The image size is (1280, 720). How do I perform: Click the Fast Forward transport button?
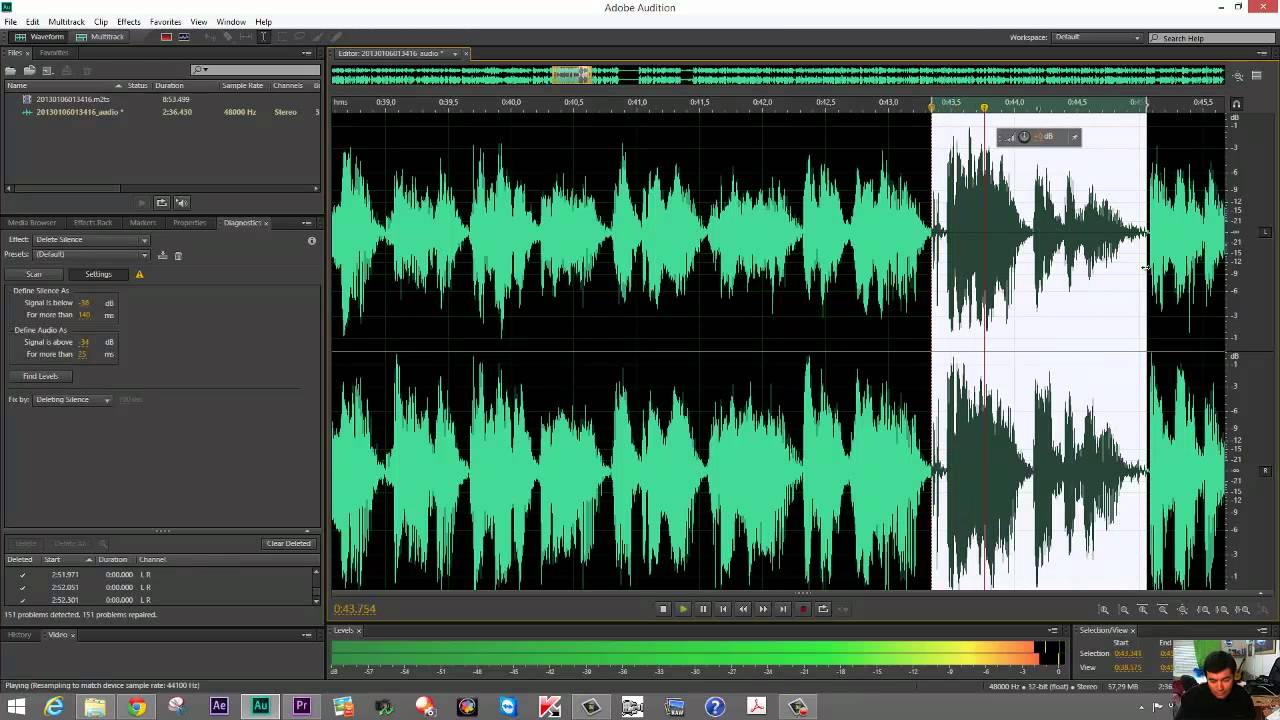(x=763, y=609)
